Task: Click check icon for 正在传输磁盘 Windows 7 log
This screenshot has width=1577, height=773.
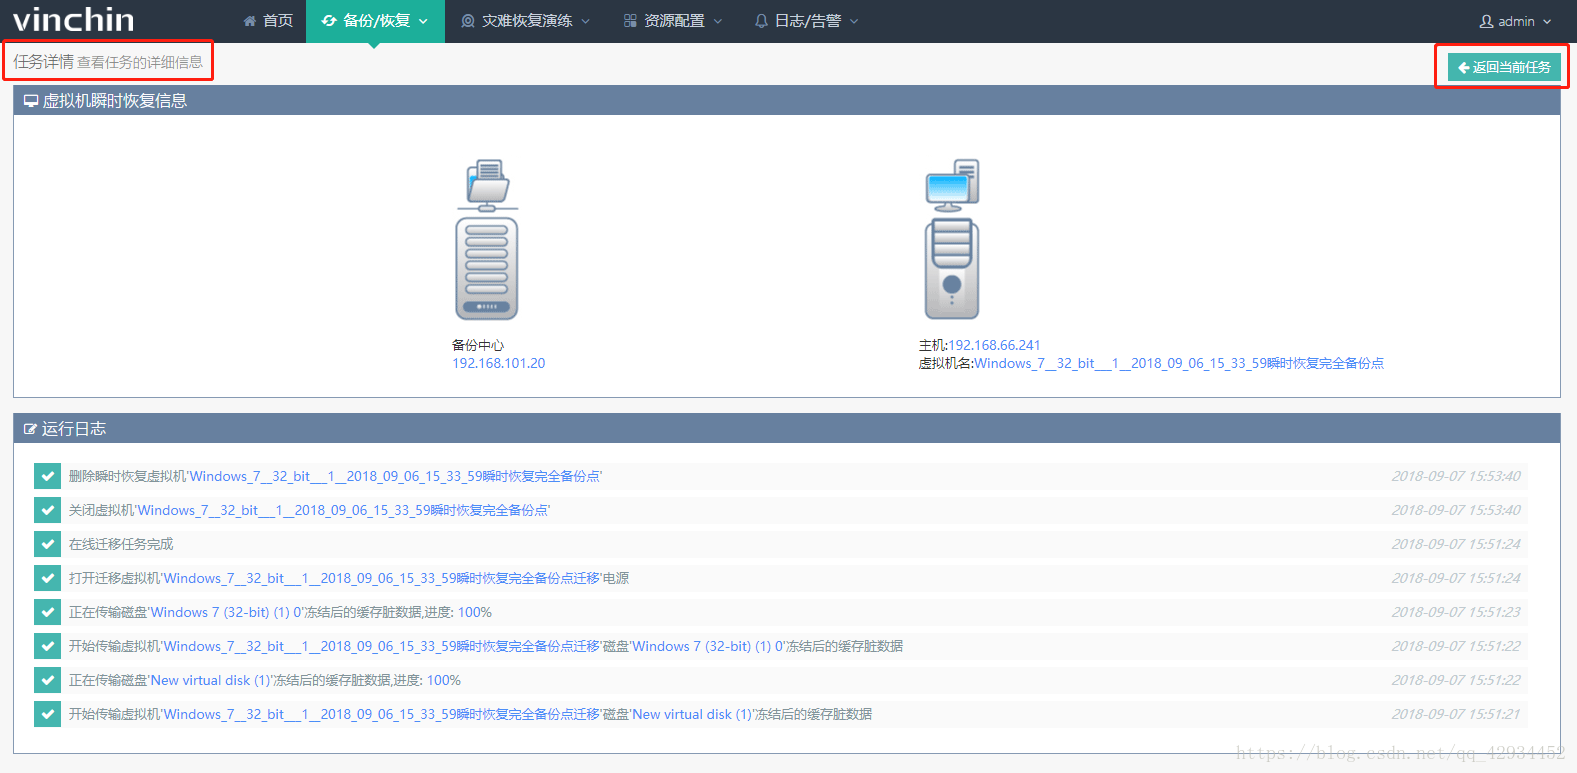Action: (x=47, y=612)
